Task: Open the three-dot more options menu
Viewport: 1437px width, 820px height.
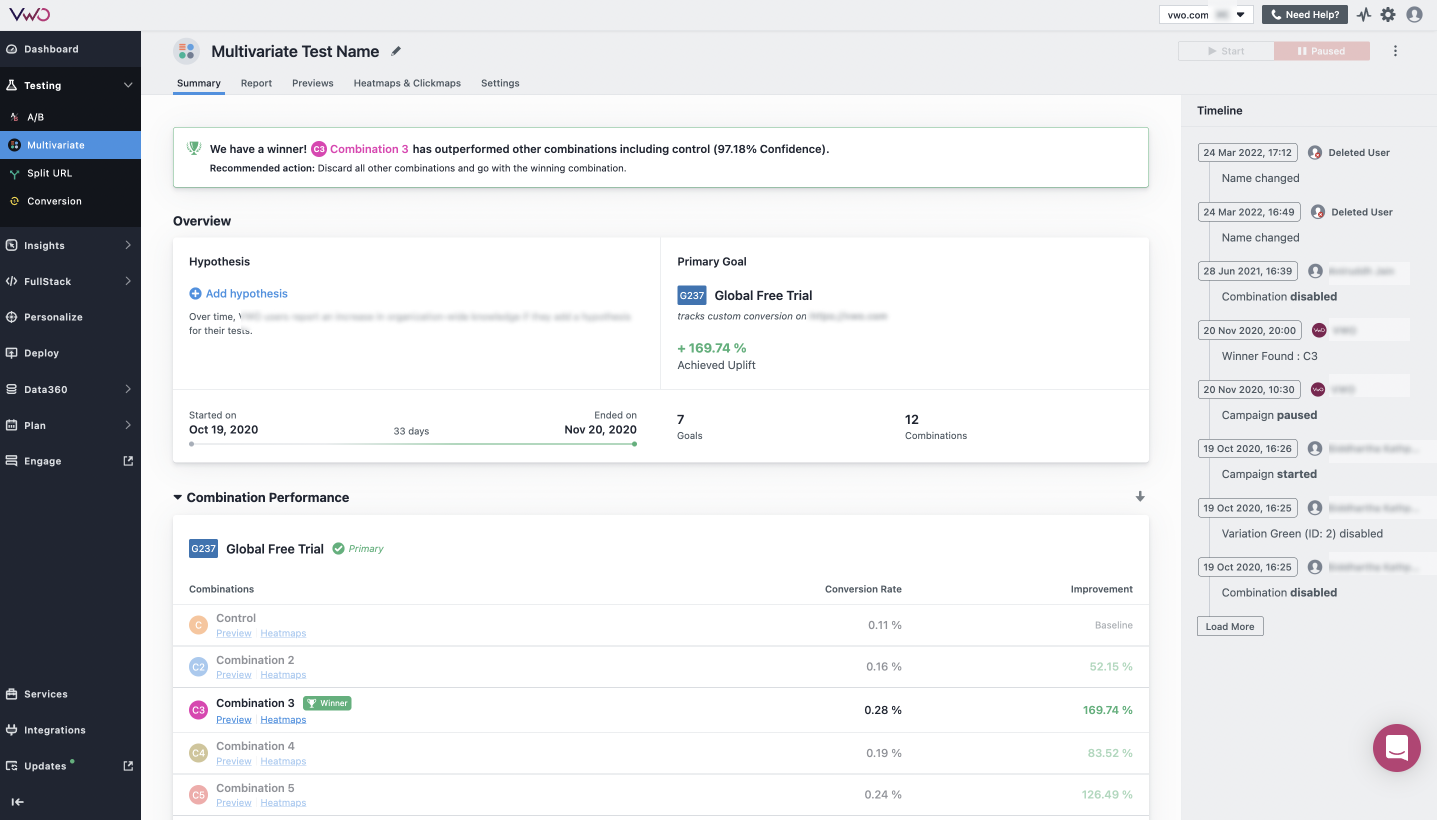Action: coord(1396,51)
